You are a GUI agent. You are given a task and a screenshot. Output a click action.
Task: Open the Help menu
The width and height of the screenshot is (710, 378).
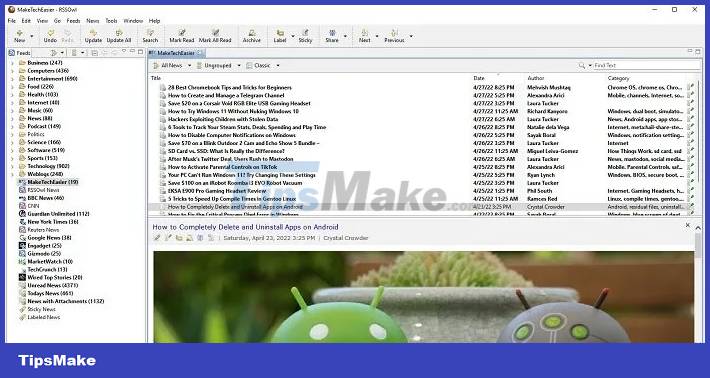point(154,21)
